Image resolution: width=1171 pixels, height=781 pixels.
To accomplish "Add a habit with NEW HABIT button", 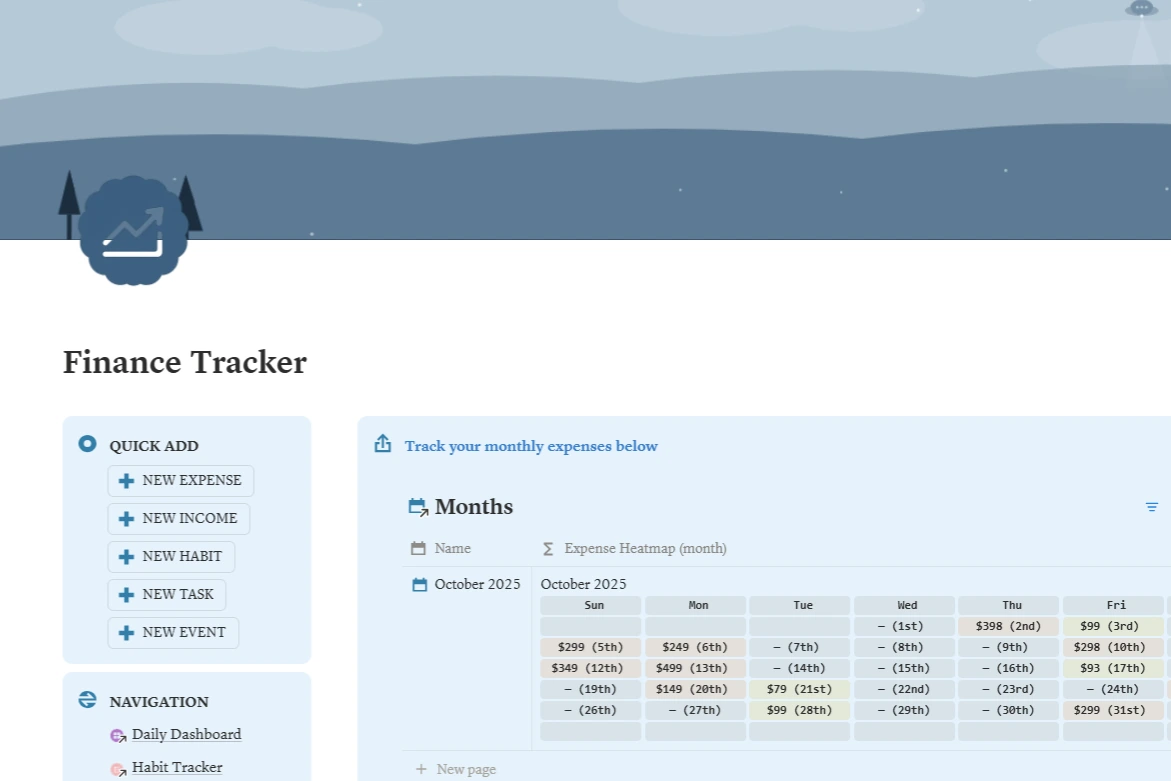I will (x=171, y=556).
